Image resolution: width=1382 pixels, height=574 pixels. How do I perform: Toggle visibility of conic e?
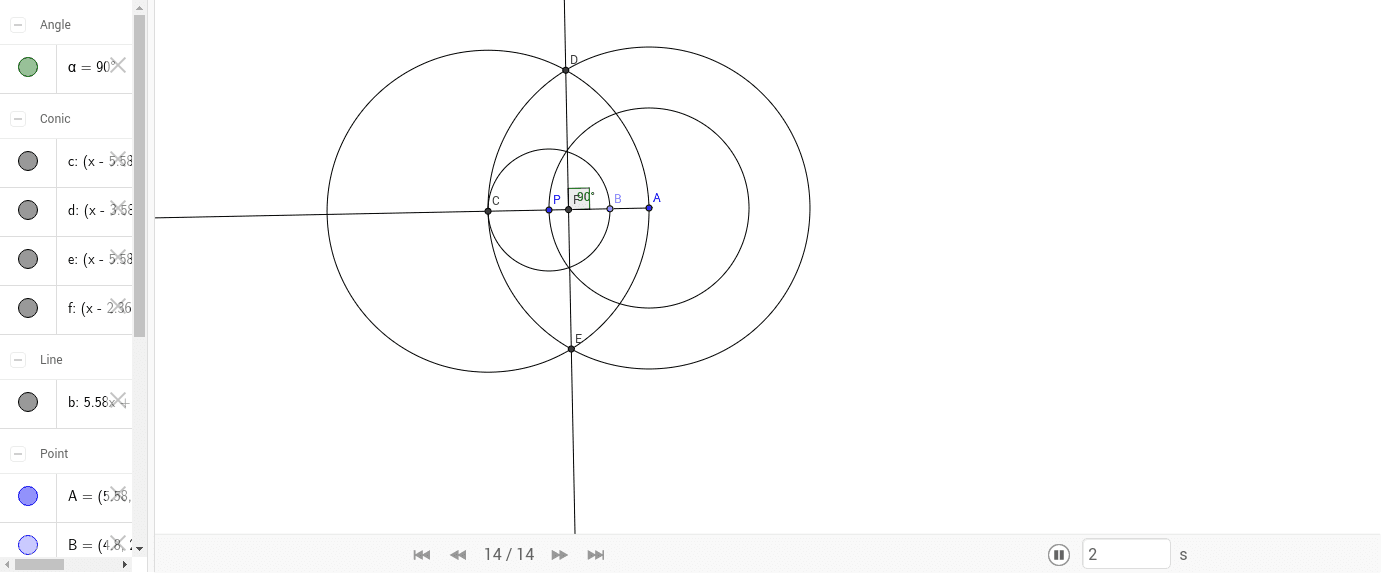[x=28, y=259]
